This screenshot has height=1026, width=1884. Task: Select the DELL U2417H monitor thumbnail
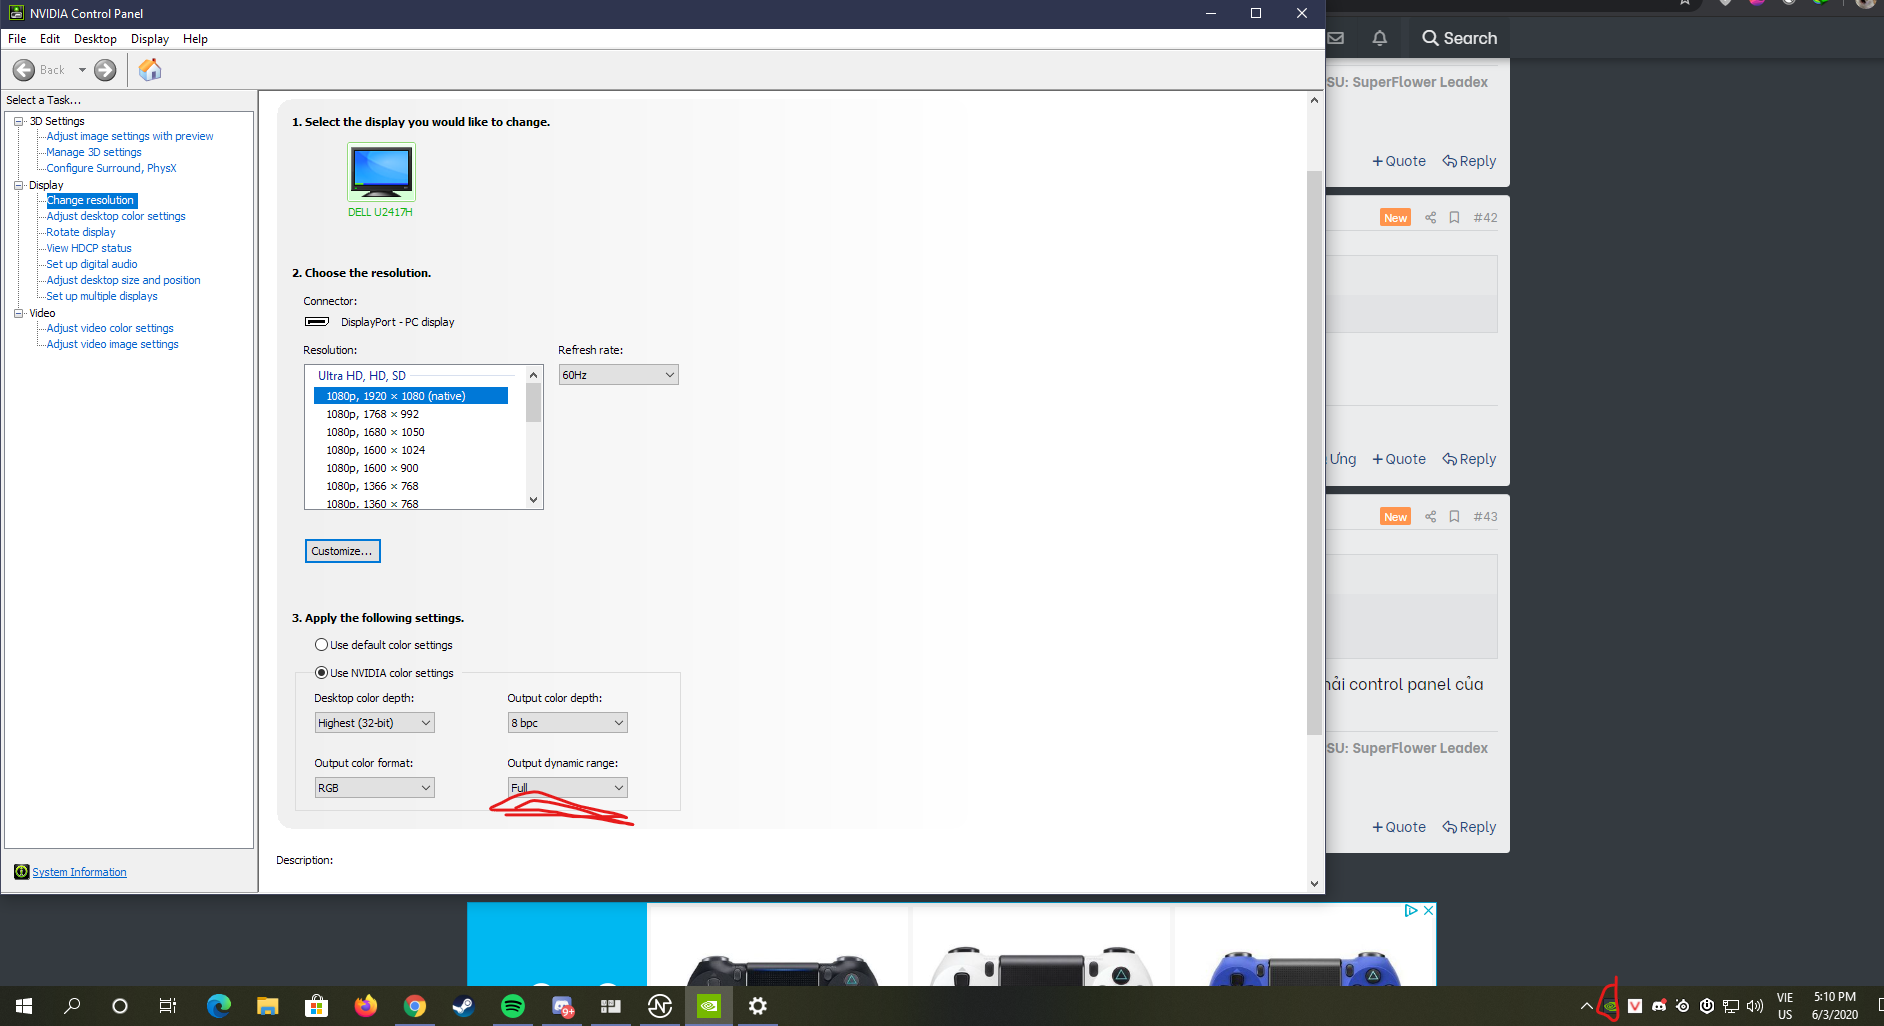(381, 172)
